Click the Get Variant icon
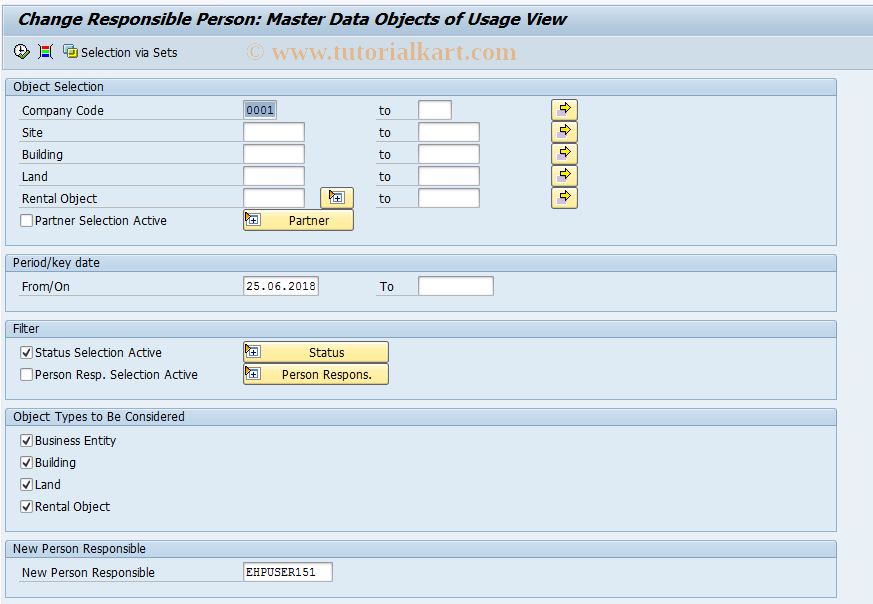The width and height of the screenshot is (873, 604). (46, 52)
